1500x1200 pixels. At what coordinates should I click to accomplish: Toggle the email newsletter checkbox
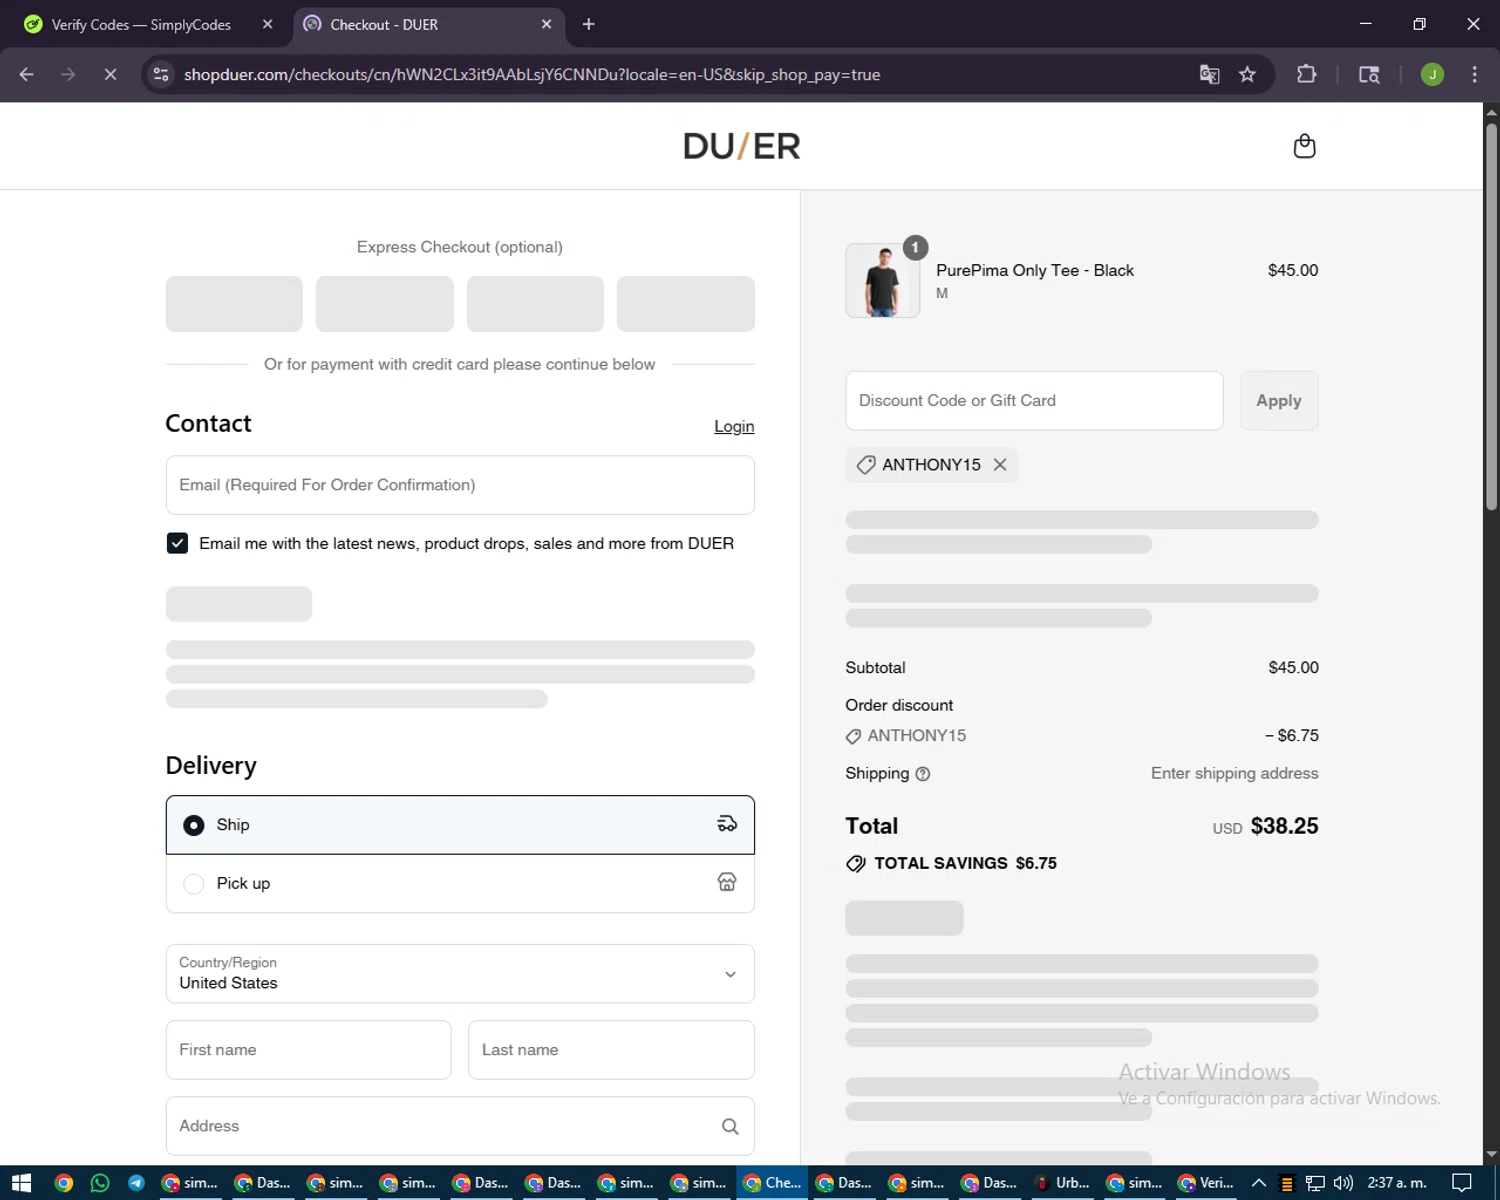pos(177,543)
